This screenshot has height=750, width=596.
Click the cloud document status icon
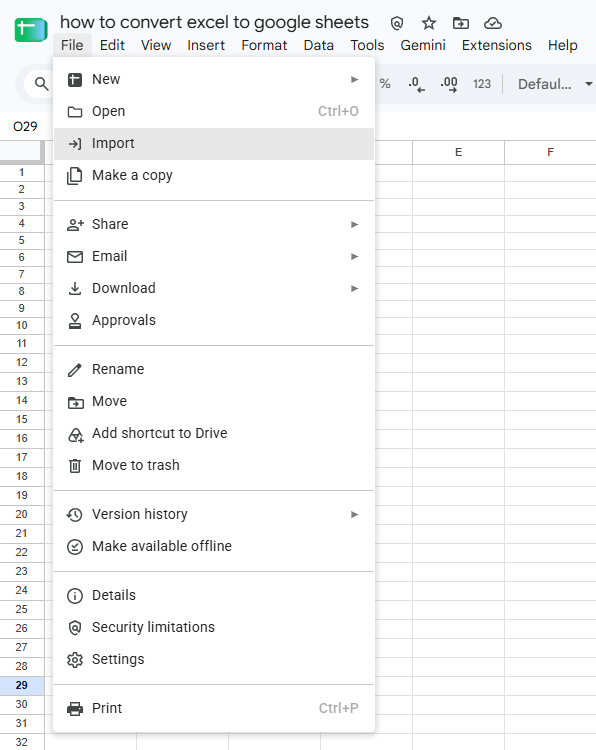coord(493,23)
